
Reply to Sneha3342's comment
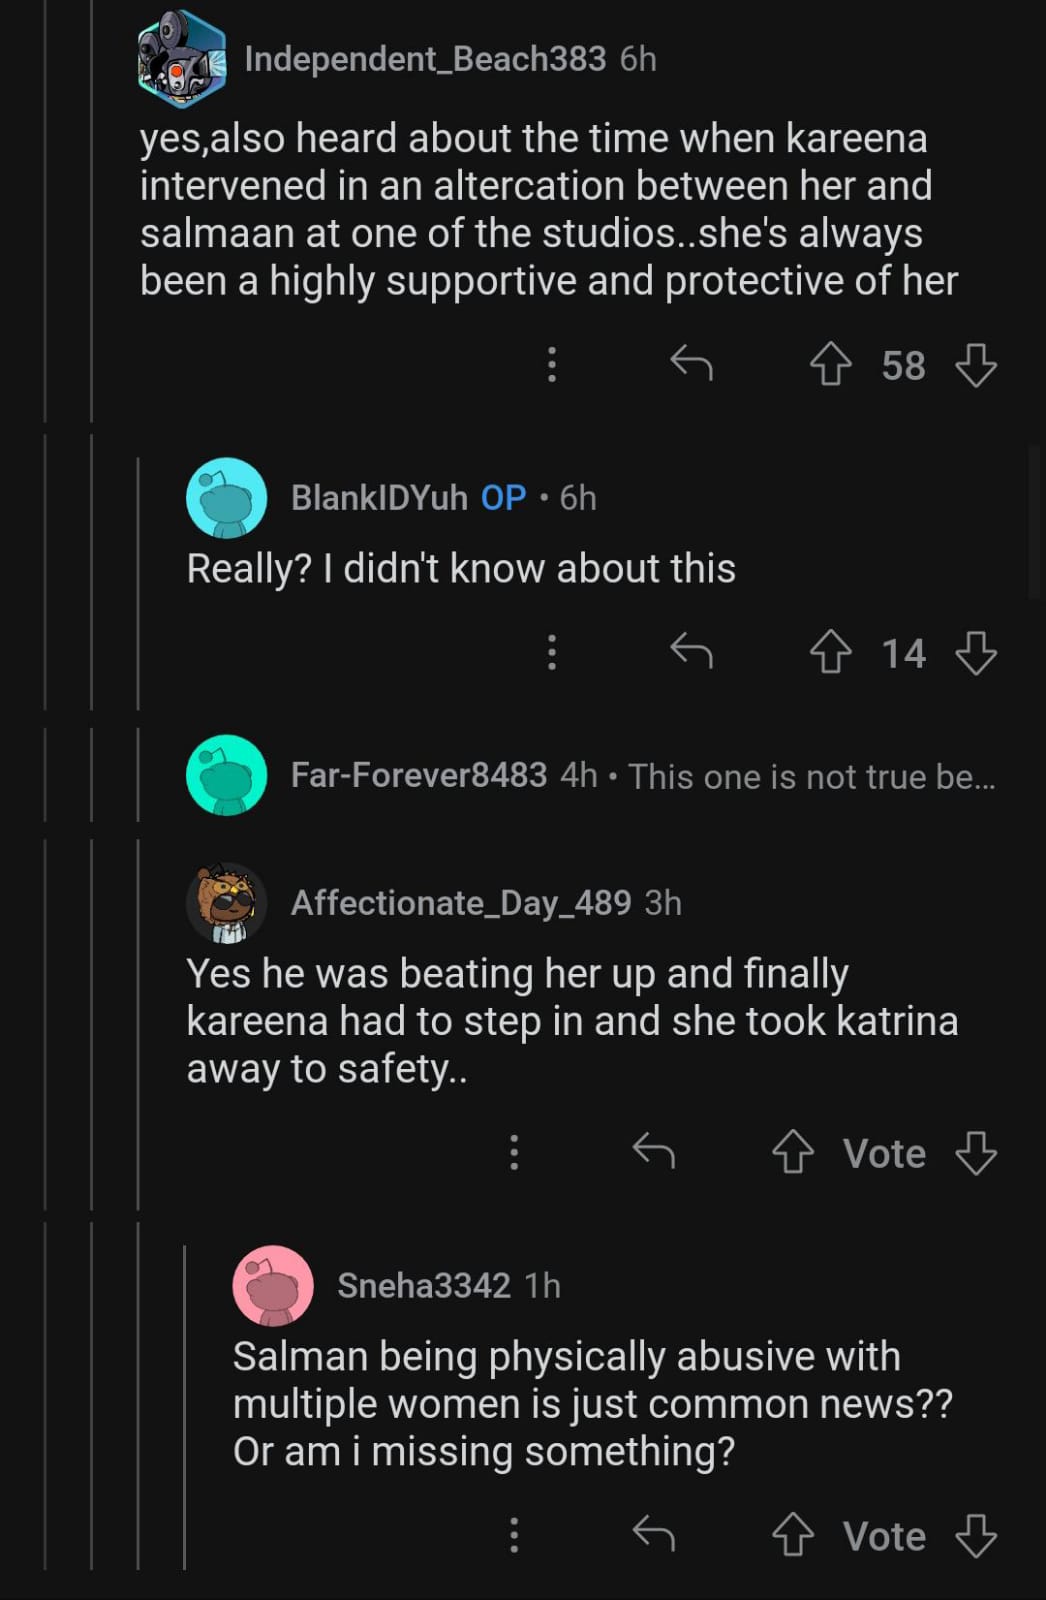[654, 1535]
